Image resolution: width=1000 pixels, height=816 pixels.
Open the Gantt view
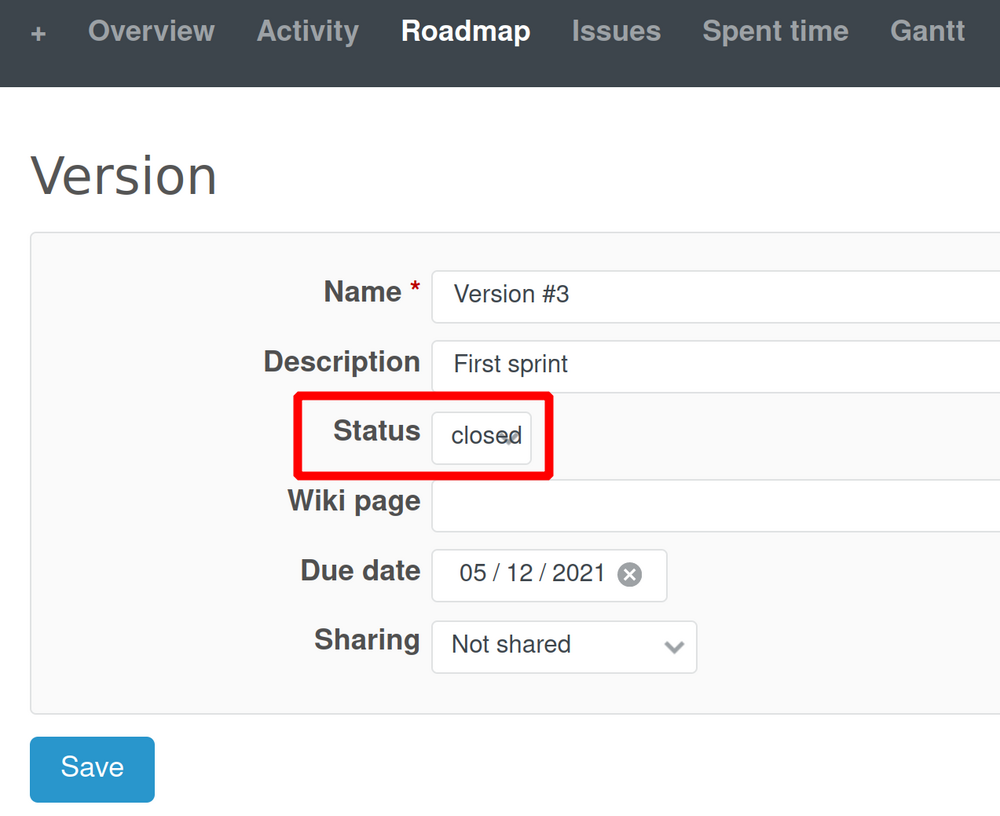pos(927,32)
